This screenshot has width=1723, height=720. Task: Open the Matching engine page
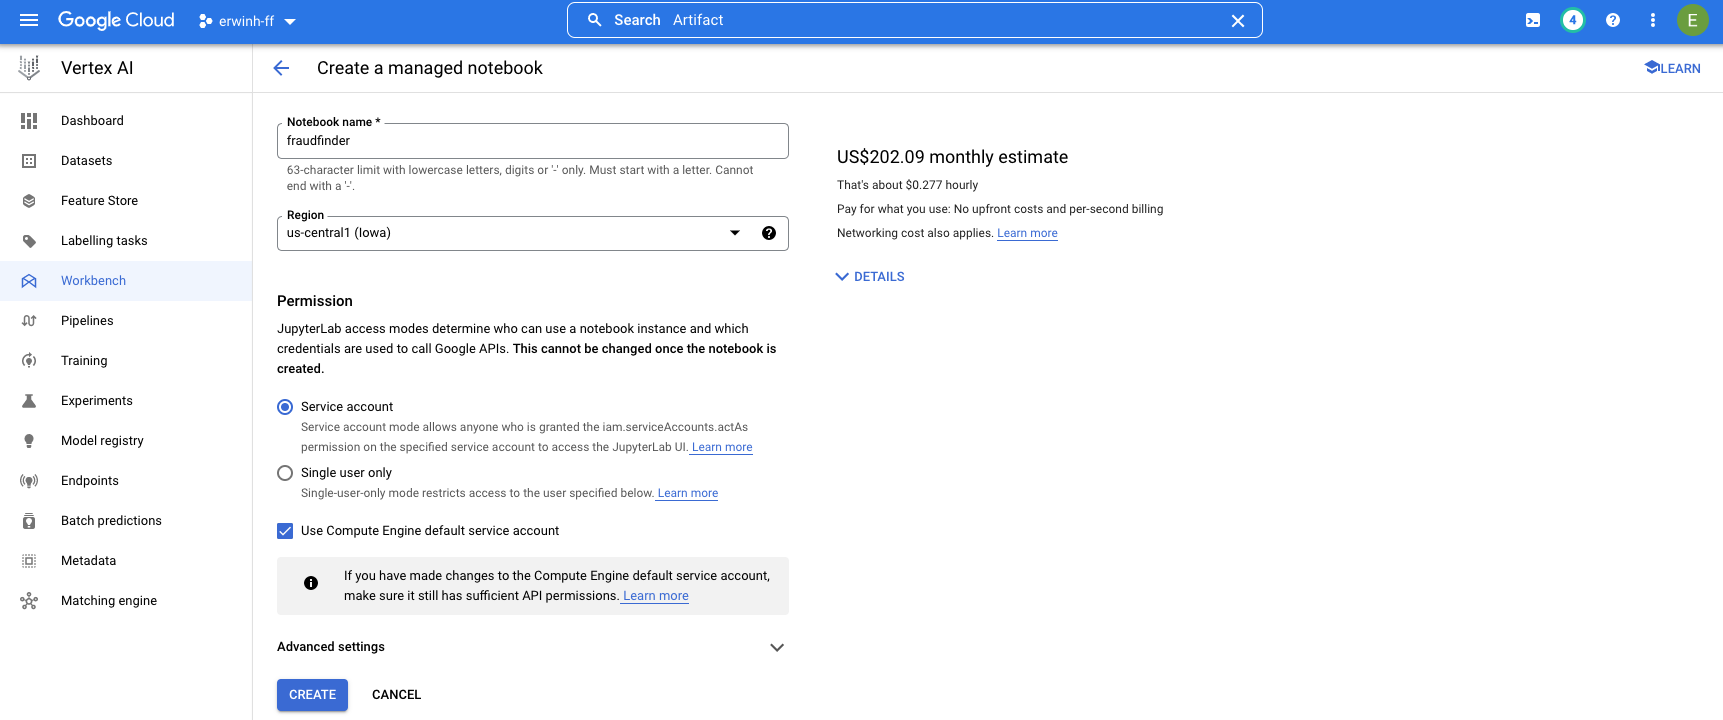click(x=109, y=600)
